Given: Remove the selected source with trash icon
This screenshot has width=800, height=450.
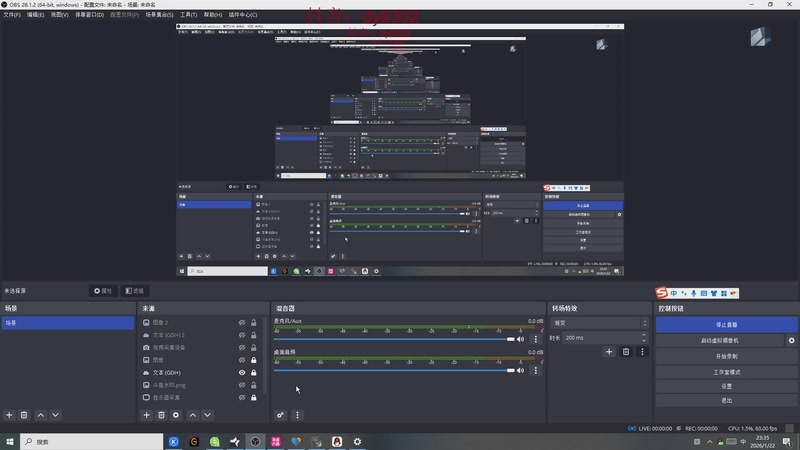Looking at the screenshot, I should click(161, 415).
